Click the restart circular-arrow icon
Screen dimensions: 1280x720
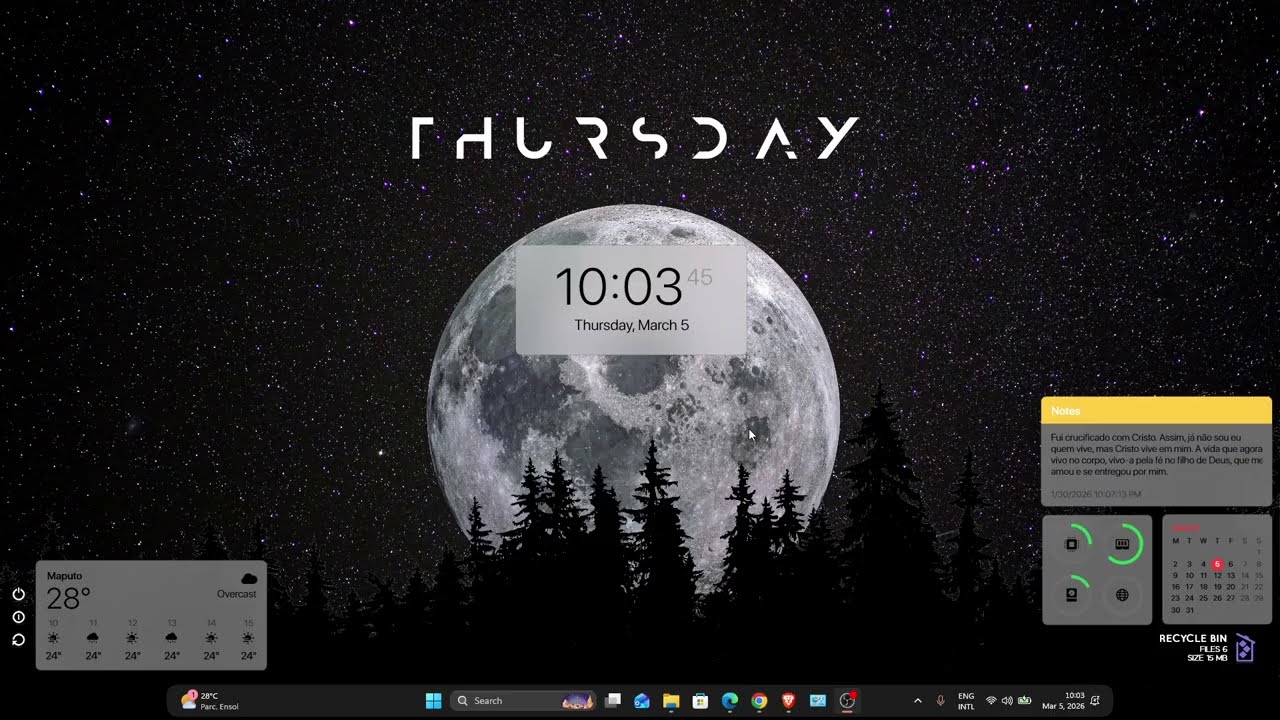[x=18, y=640]
